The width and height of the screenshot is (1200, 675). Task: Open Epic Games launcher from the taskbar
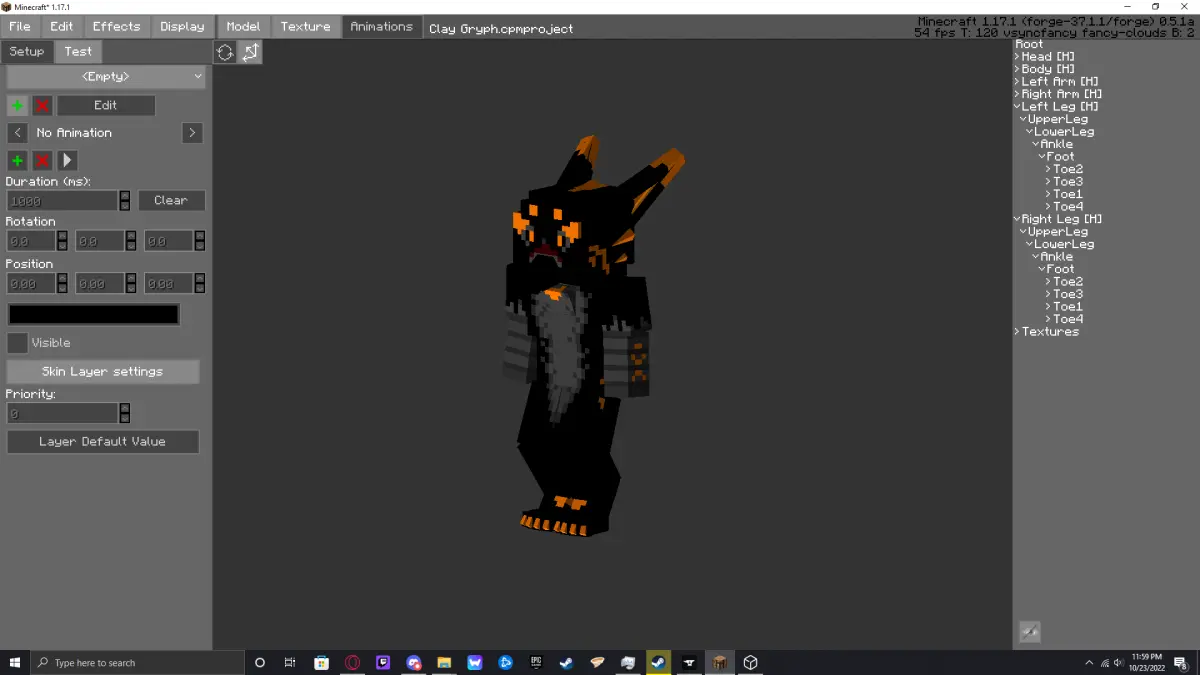point(536,662)
